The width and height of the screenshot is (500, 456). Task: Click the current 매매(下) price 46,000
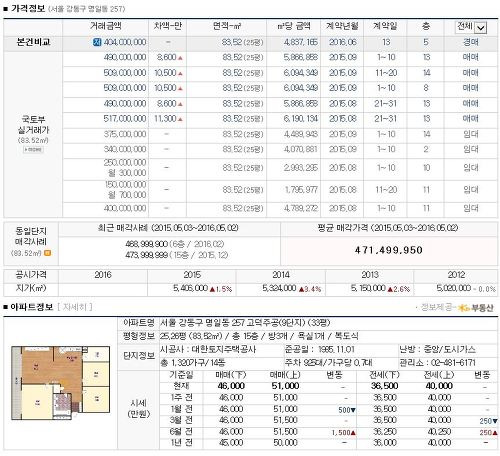point(231,386)
